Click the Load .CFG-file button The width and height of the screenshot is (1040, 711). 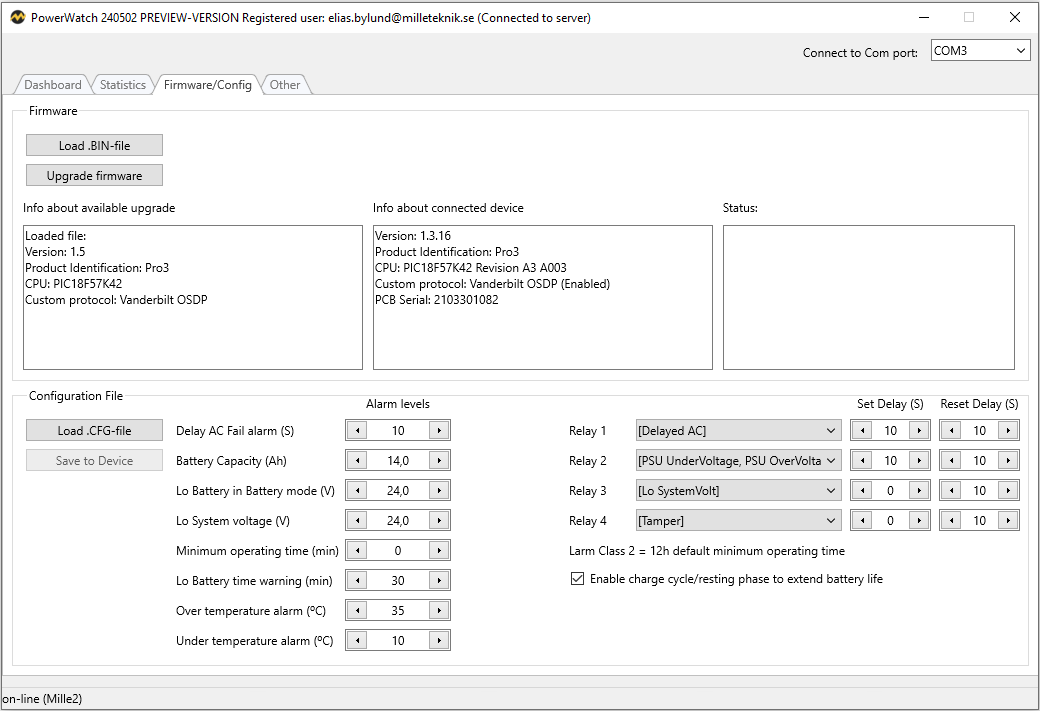[94, 430]
